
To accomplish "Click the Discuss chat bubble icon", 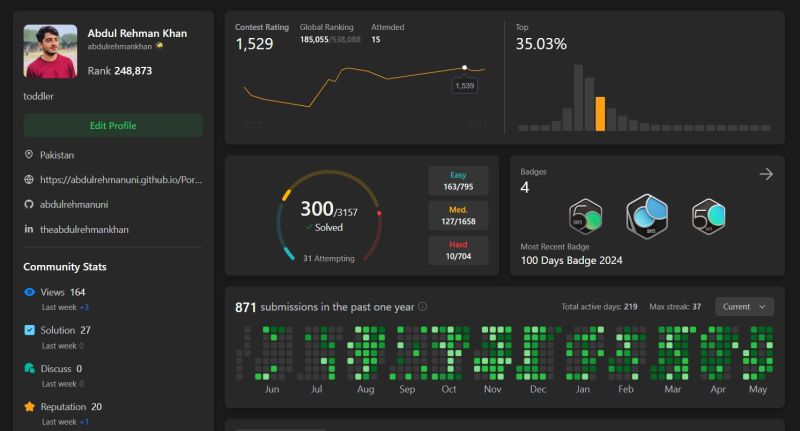I will pyautogui.click(x=30, y=368).
